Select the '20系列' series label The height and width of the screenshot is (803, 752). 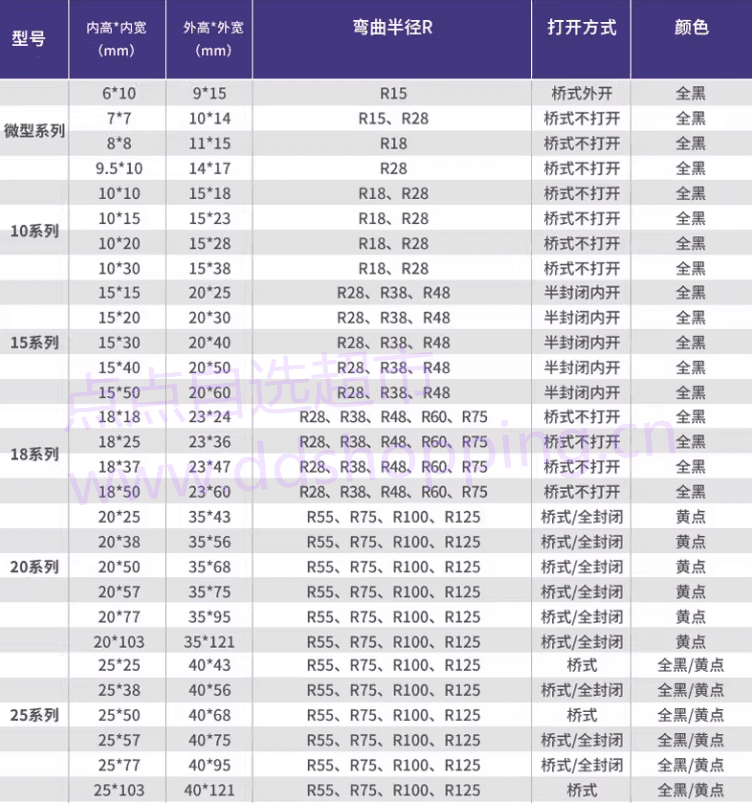tap(34, 567)
